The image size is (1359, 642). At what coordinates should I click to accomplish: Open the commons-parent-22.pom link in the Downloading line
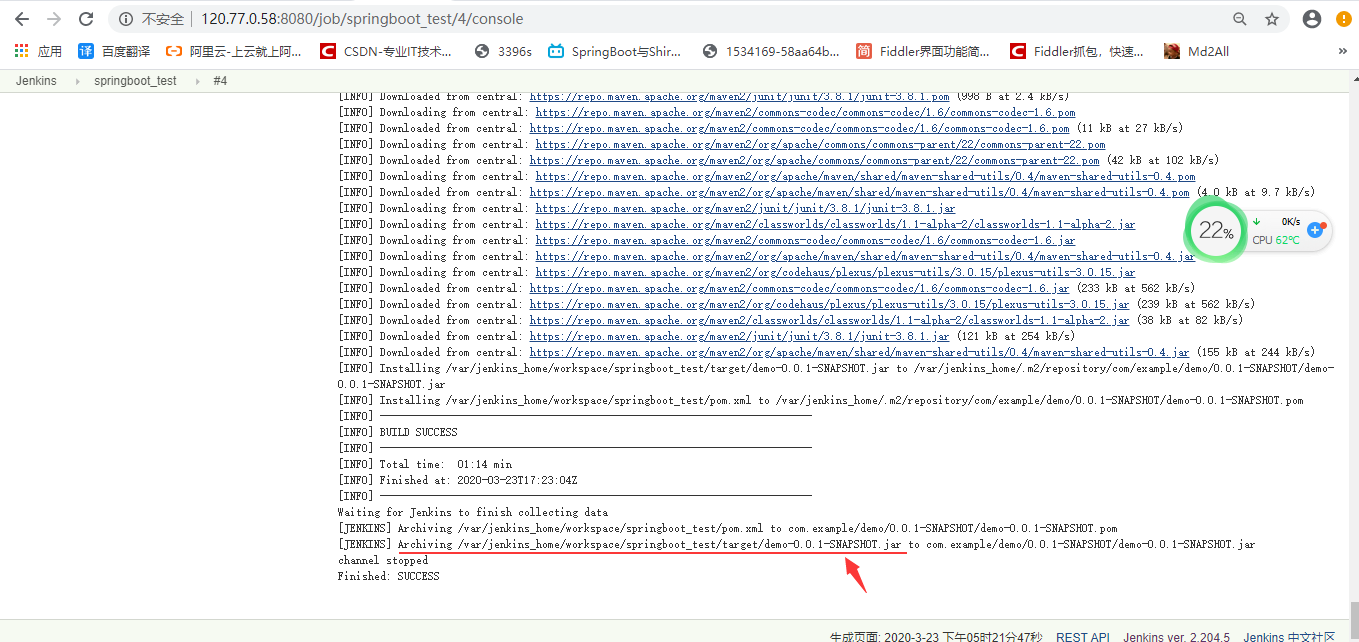[x=820, y=145]
